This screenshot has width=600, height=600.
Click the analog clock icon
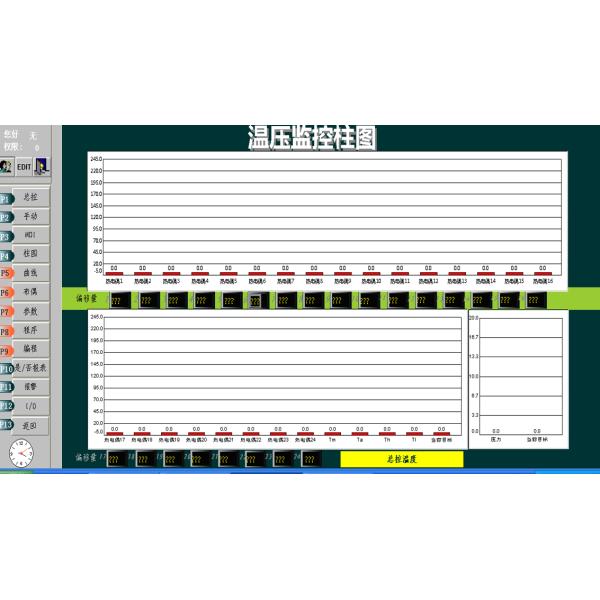click(18, 452)
